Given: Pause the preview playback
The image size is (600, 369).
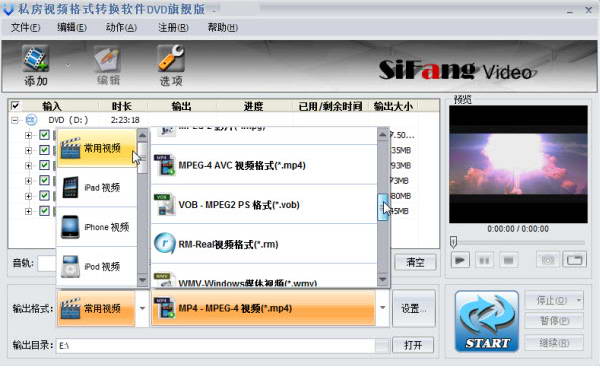Looking at the screenshot, I should point(484,261).
